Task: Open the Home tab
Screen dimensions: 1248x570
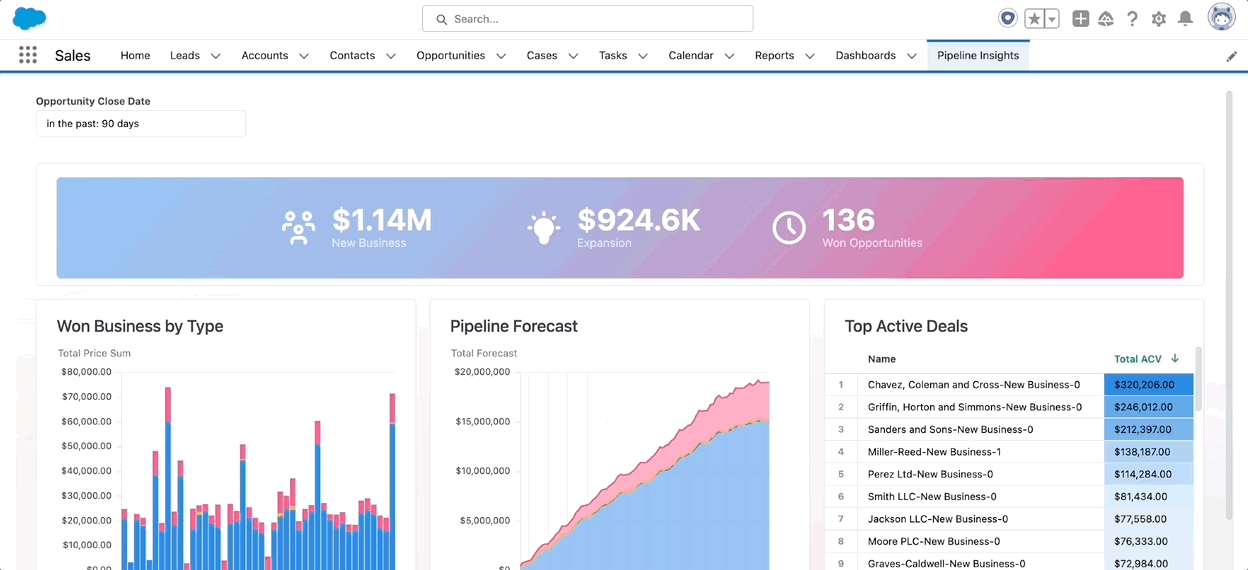Action: tap(135, 56)
